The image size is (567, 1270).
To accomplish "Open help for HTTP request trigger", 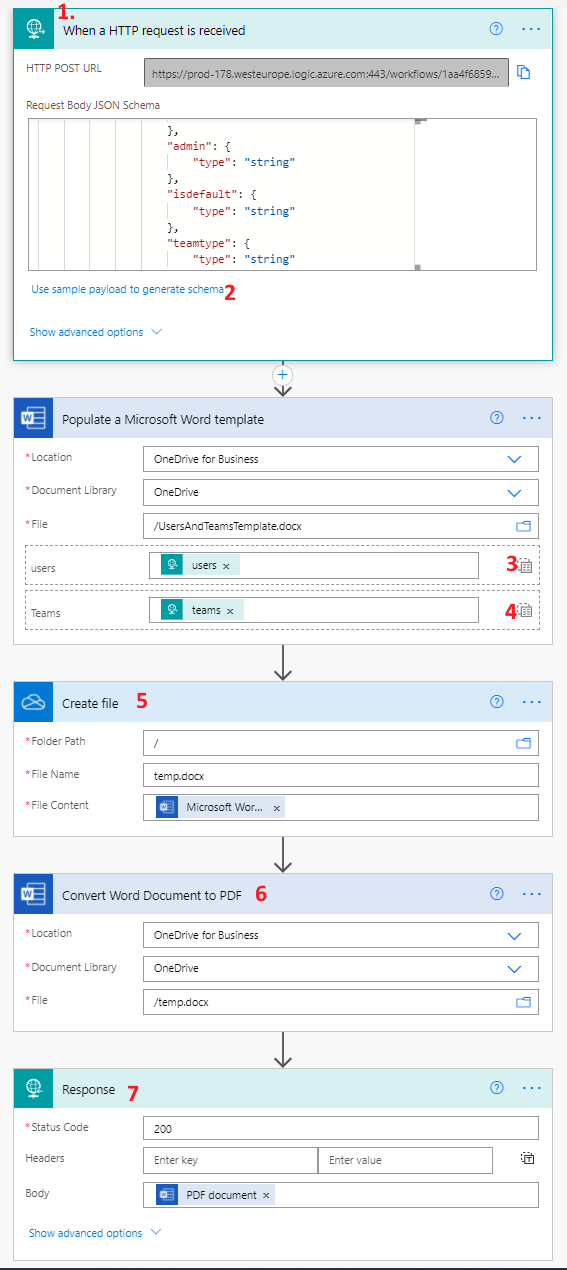I will point(496,29).
